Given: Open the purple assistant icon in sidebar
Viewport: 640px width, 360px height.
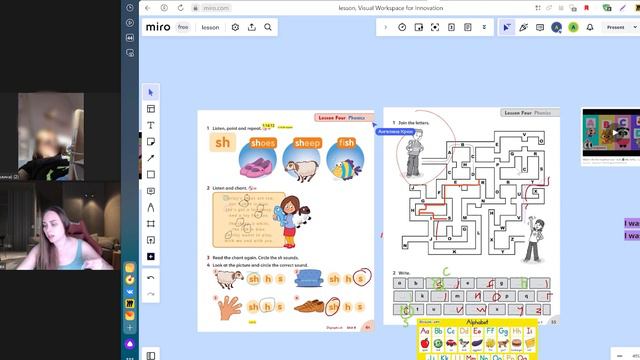Looking at the screenshot, I should click(x=130, y=344).
